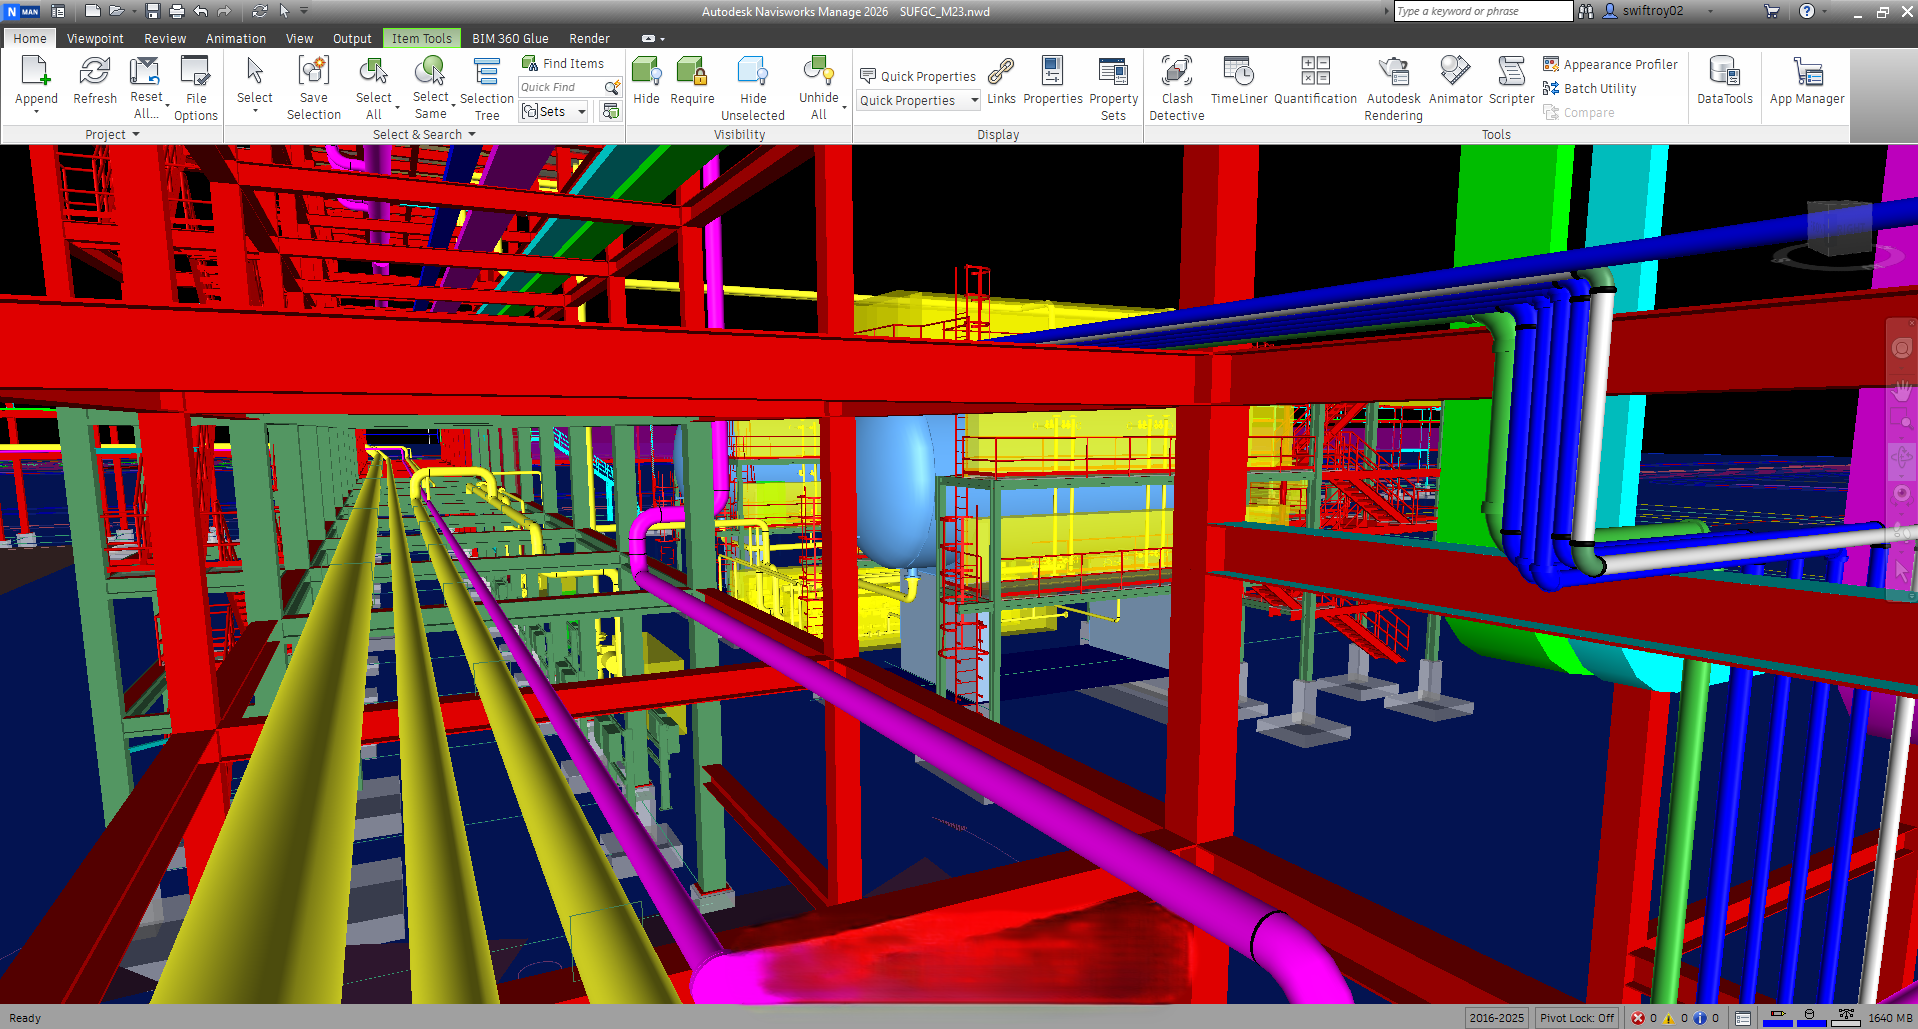1918x1029 pixels.
Task: Toggle Hide for selected items
Action: point(646,81)
